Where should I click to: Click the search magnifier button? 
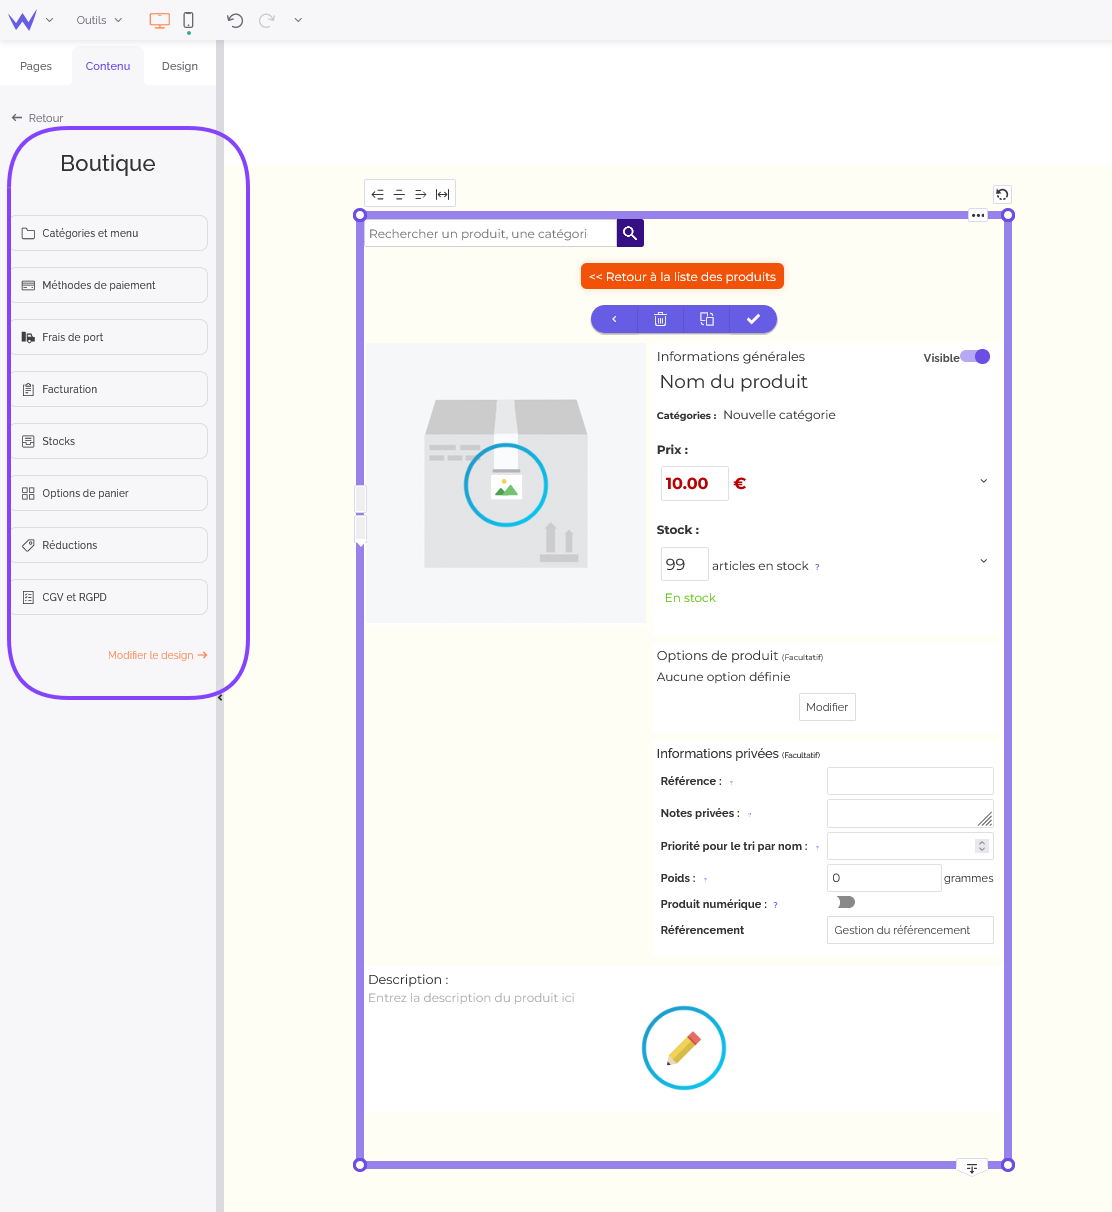(630, 233)
